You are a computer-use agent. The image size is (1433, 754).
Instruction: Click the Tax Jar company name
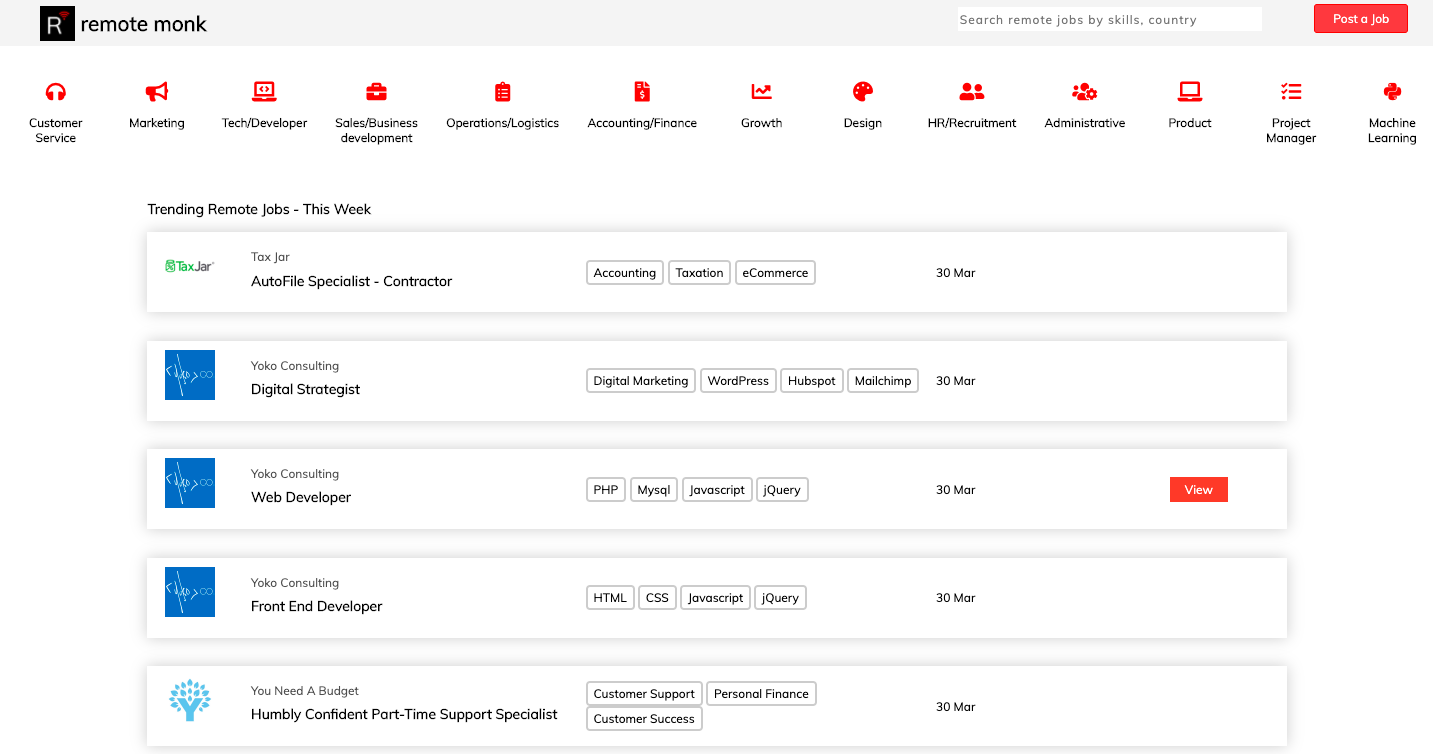(270, 257)
